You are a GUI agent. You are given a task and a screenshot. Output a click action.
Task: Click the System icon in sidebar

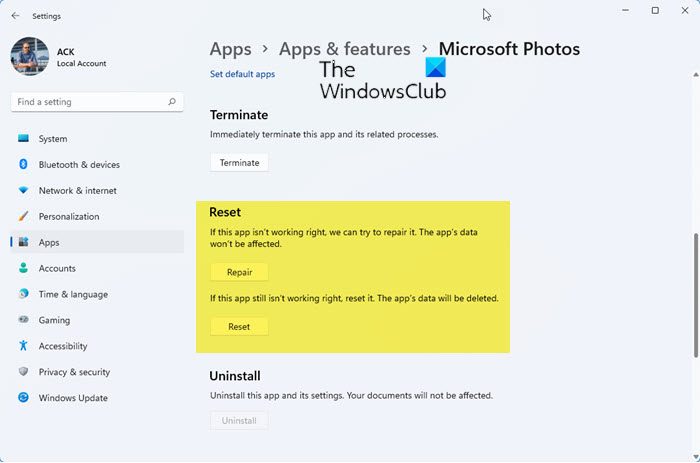click(x=23, y=139)
